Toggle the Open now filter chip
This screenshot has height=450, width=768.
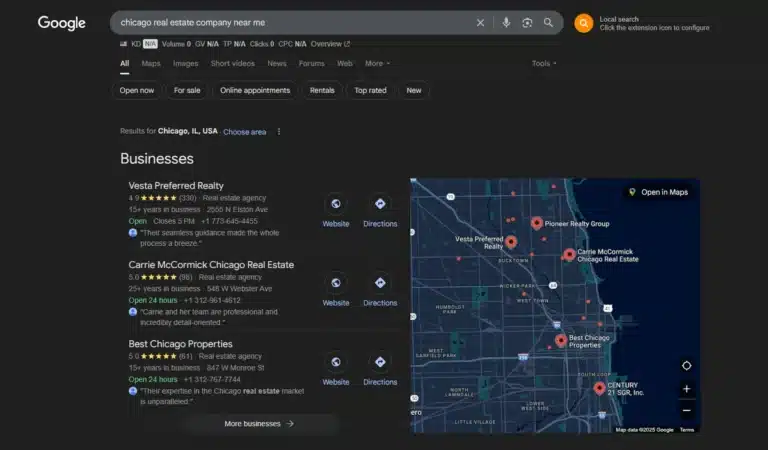[x=137, y=91]
